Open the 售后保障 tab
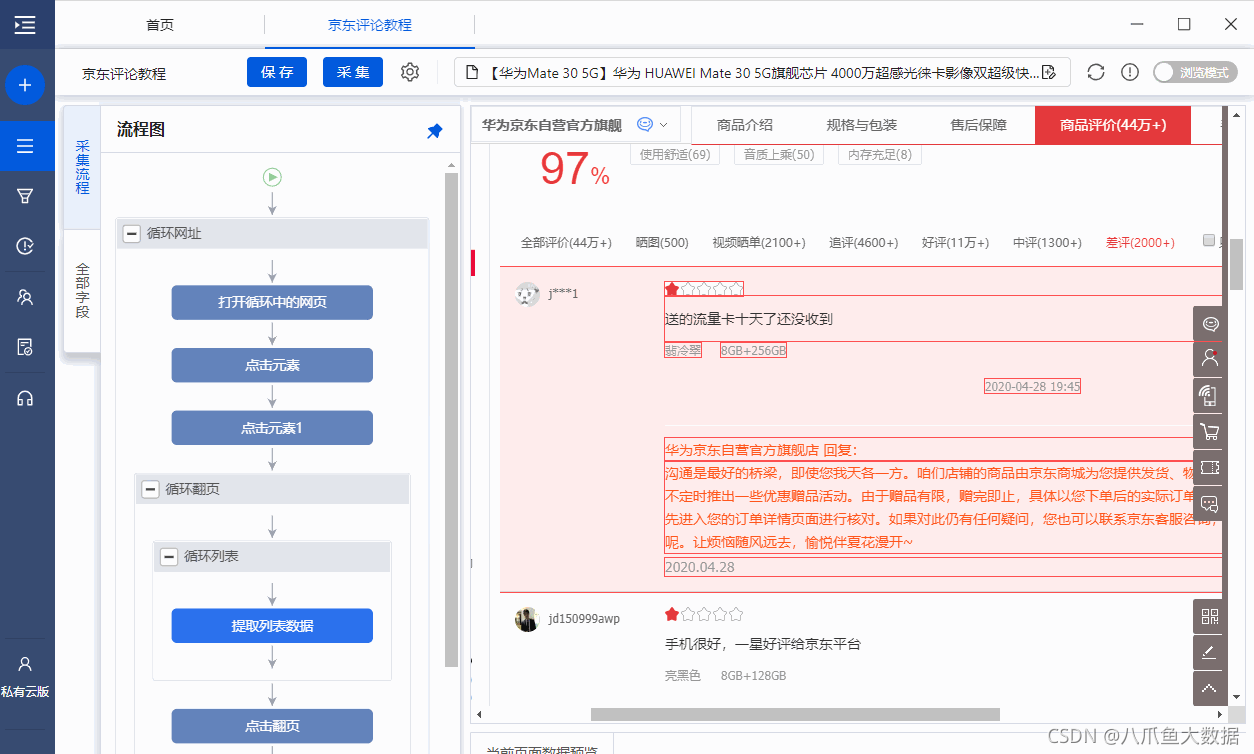The width and height of the screenshot is (1254, 754). click(978, 125)
